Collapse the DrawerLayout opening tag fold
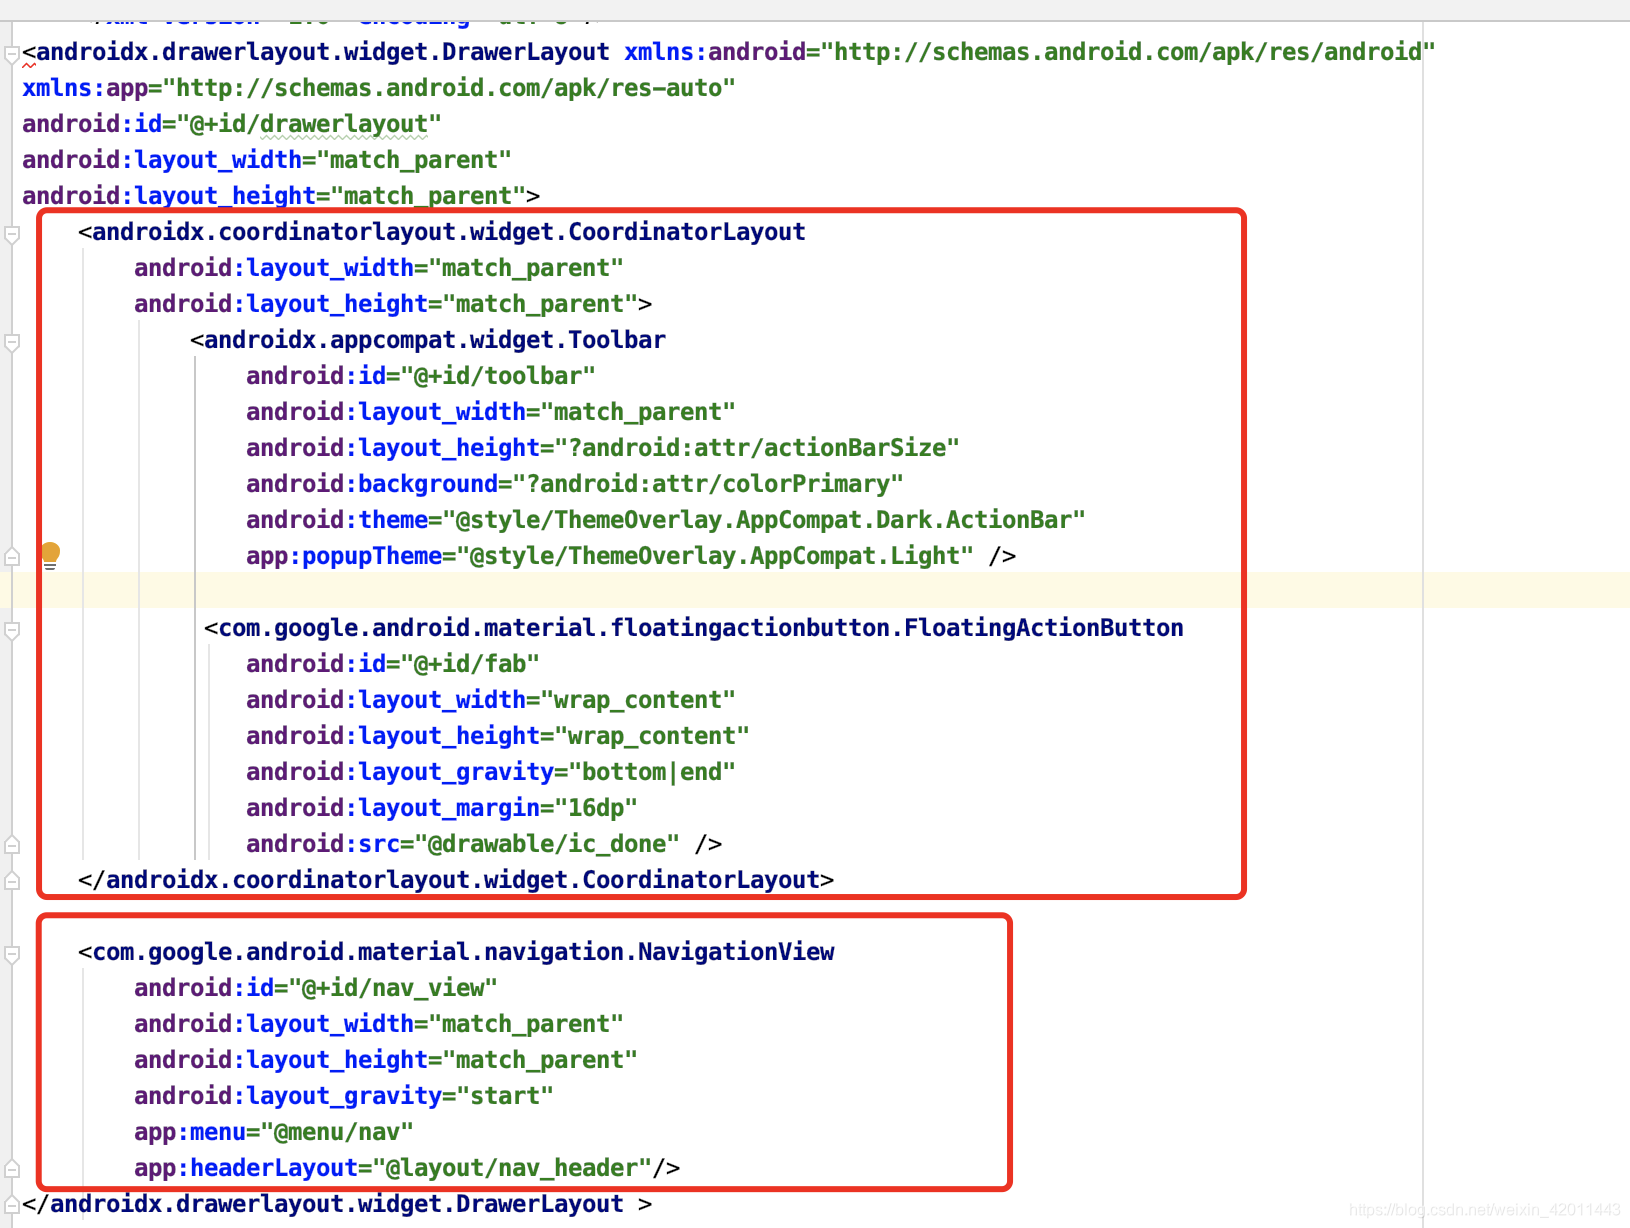 click(x=12, y=54)
